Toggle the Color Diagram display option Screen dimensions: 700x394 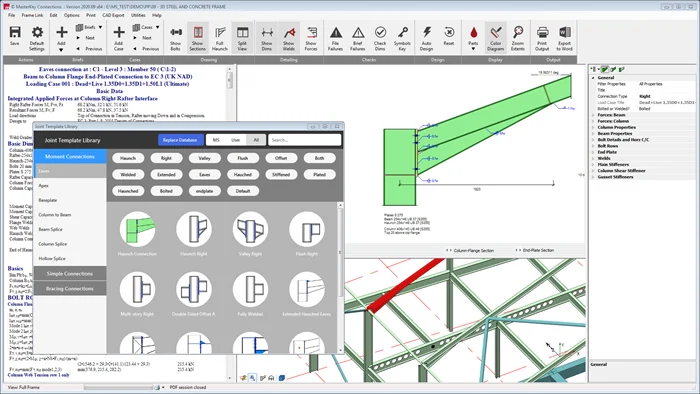click(x=496, y=37)
